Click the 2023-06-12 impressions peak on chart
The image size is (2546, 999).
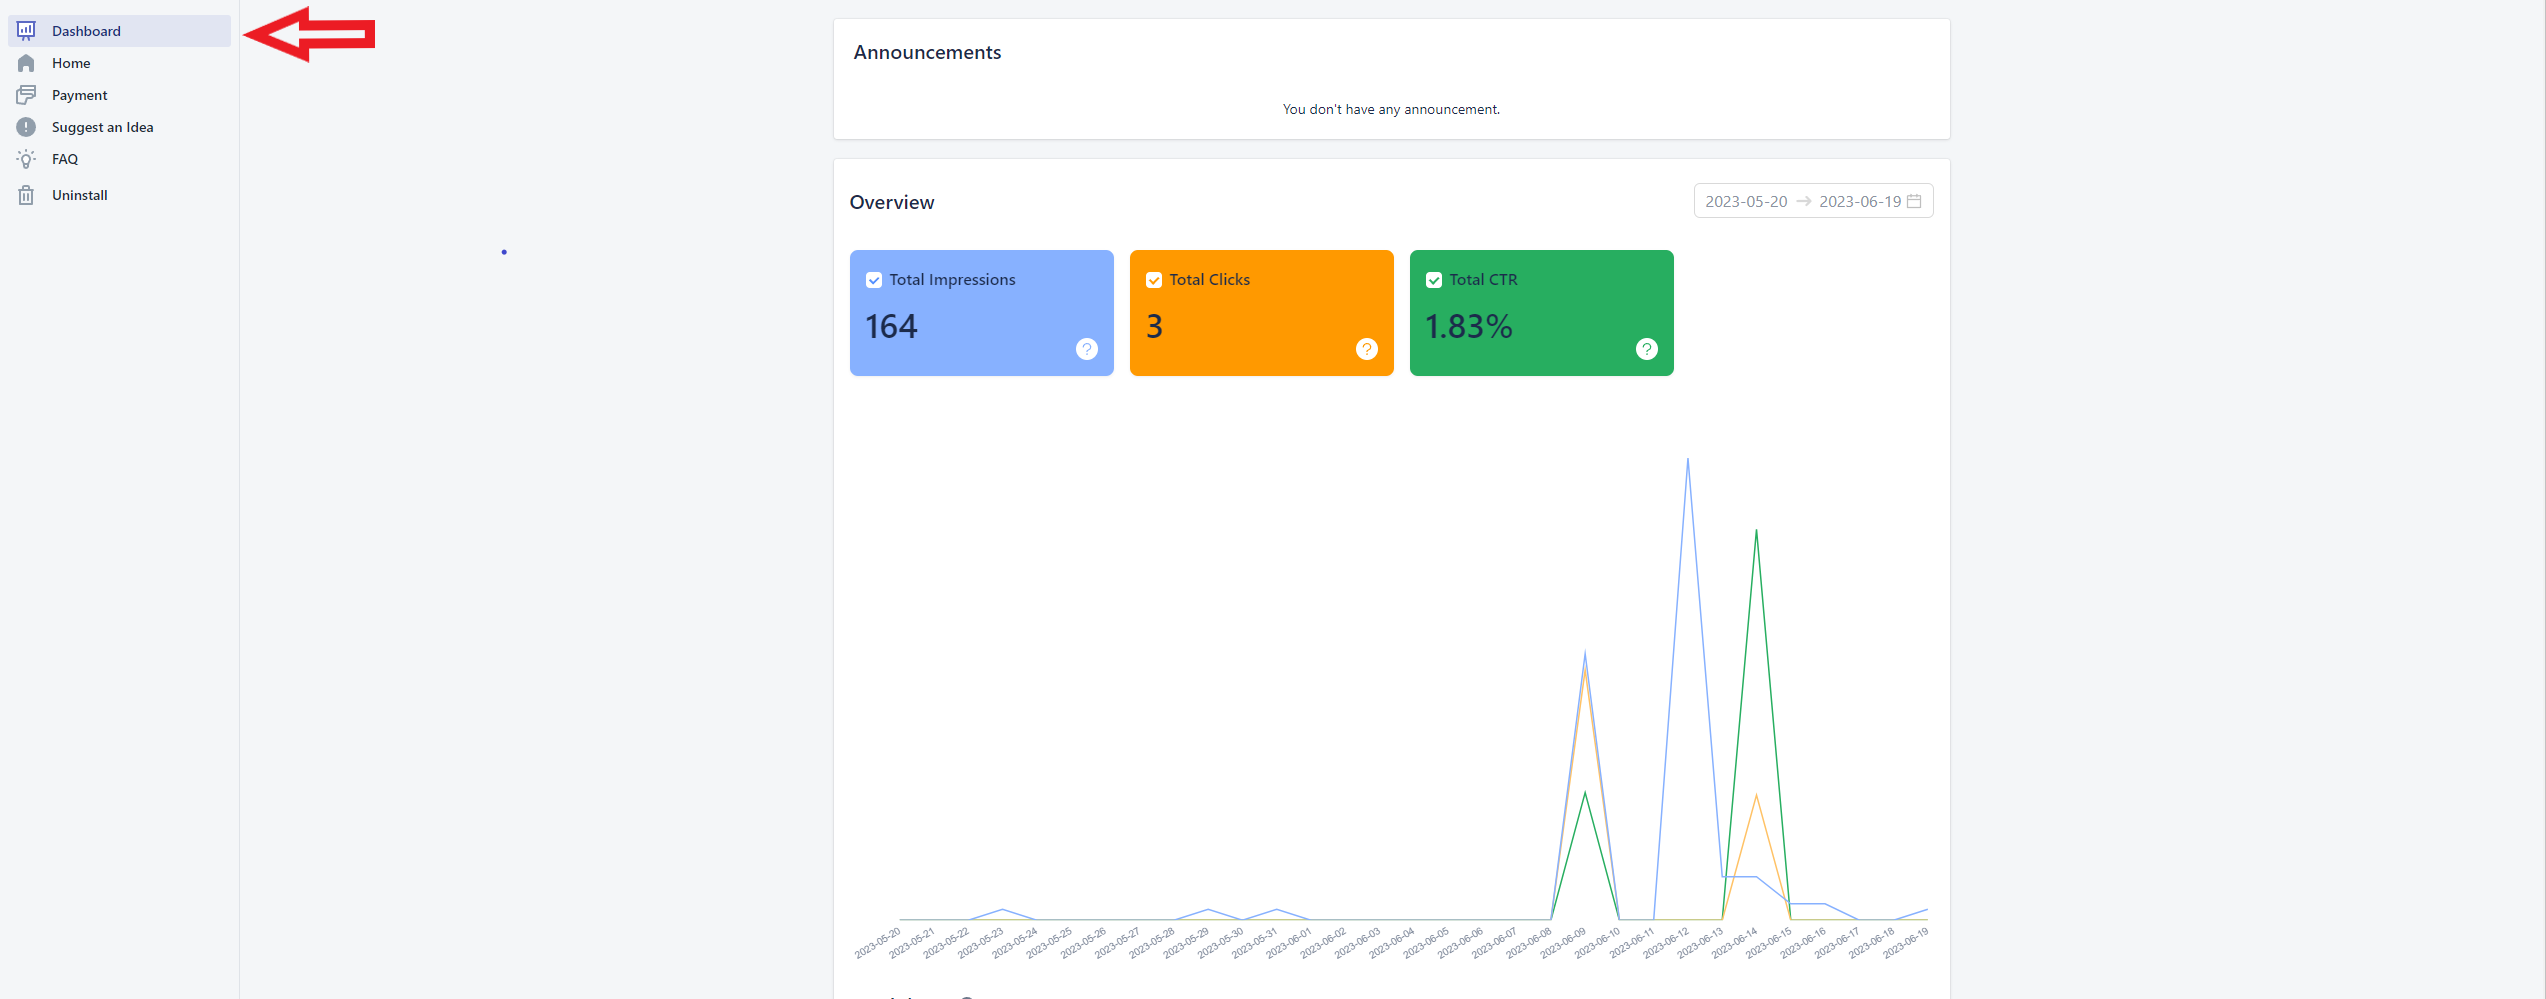click(1688, 460)
